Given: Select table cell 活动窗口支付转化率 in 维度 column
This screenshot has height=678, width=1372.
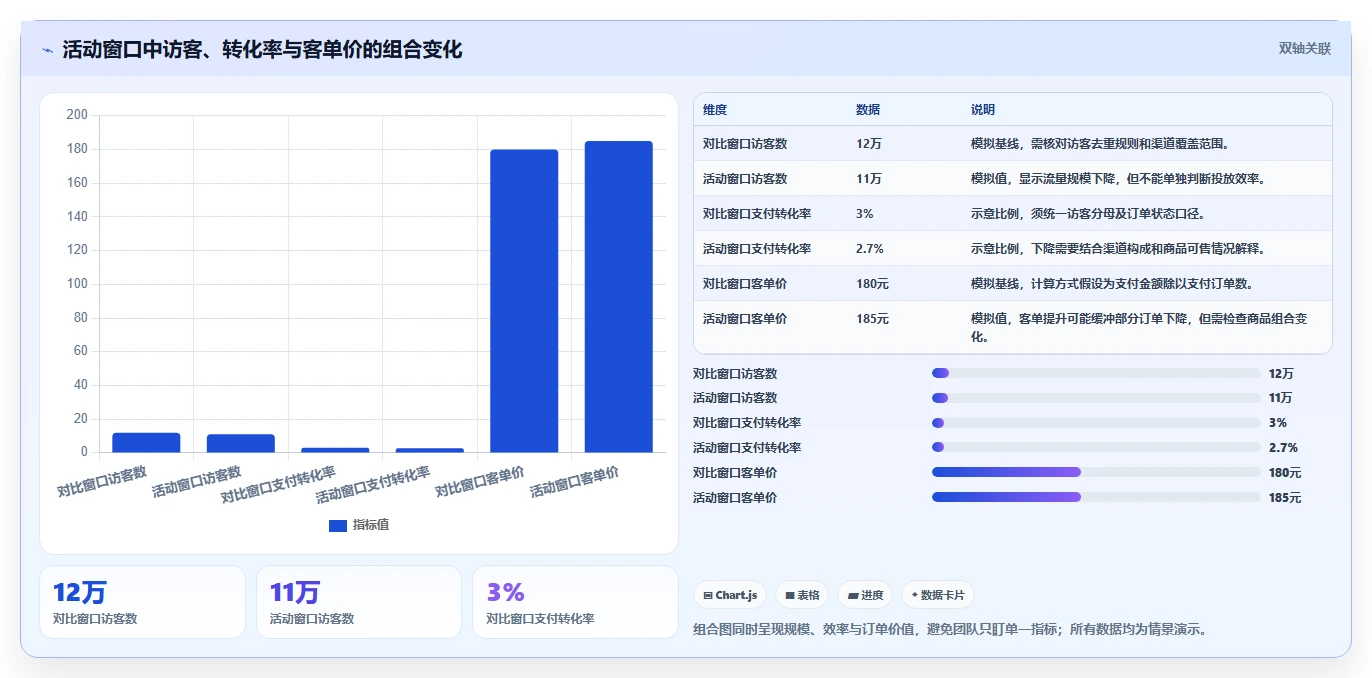Looking at the screenshot, I should click(x=757, y=249).
